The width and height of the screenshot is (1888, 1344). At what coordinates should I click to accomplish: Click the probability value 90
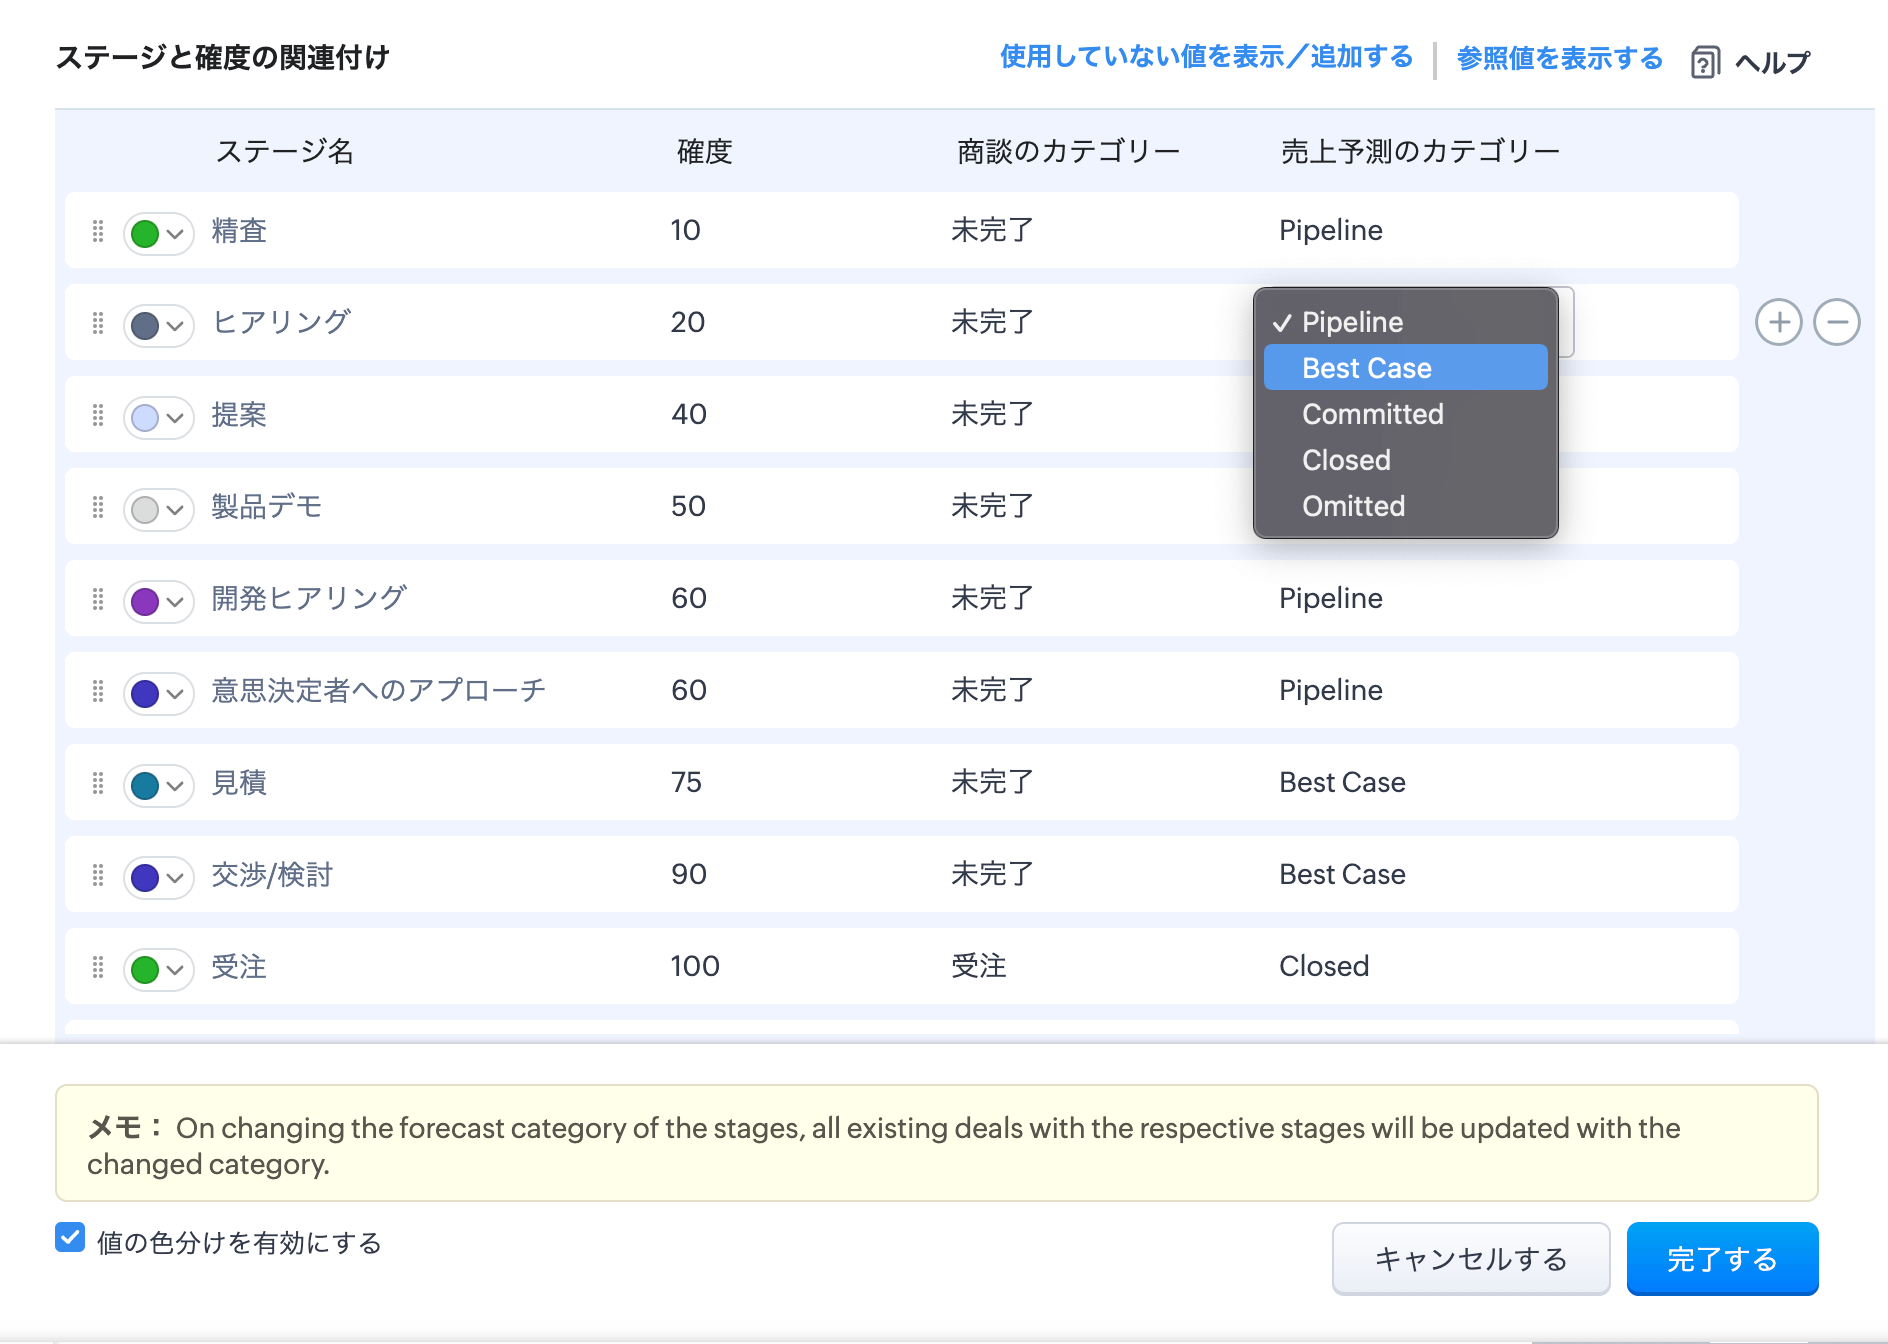(689, 874)
